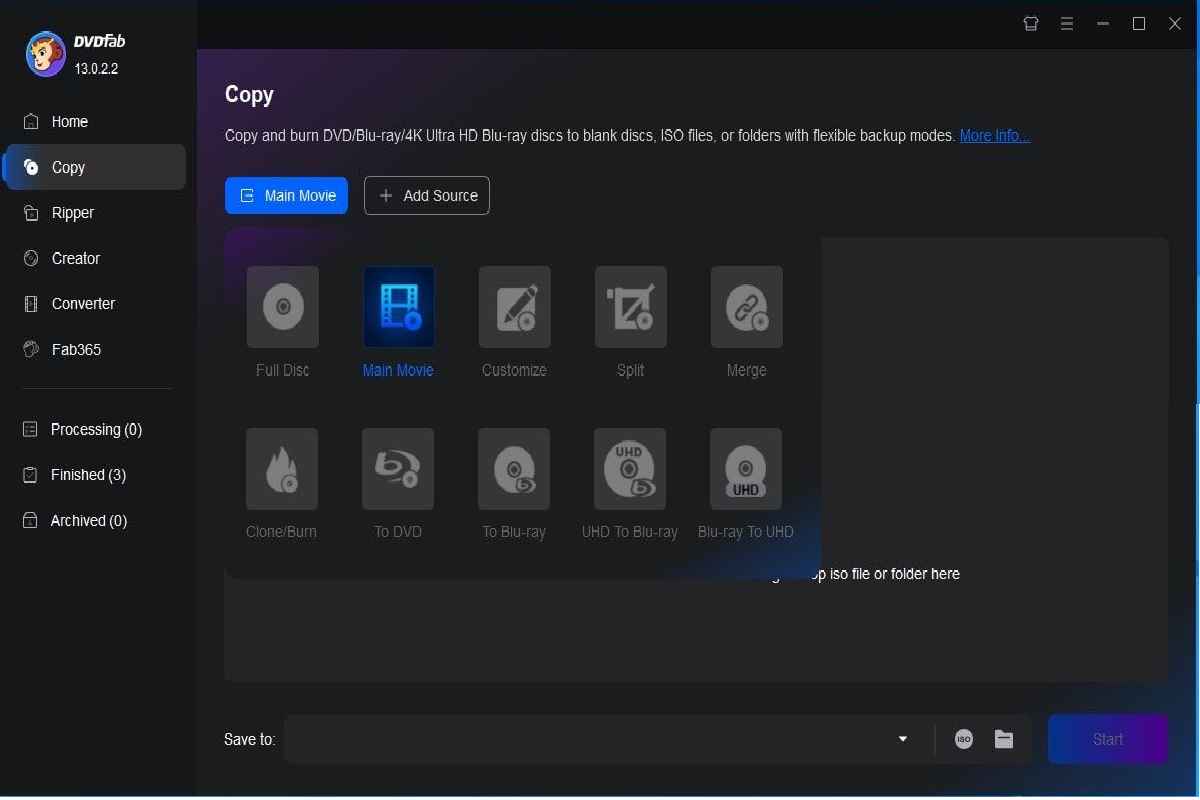Follow the More Info... link

tap(995, 136)
